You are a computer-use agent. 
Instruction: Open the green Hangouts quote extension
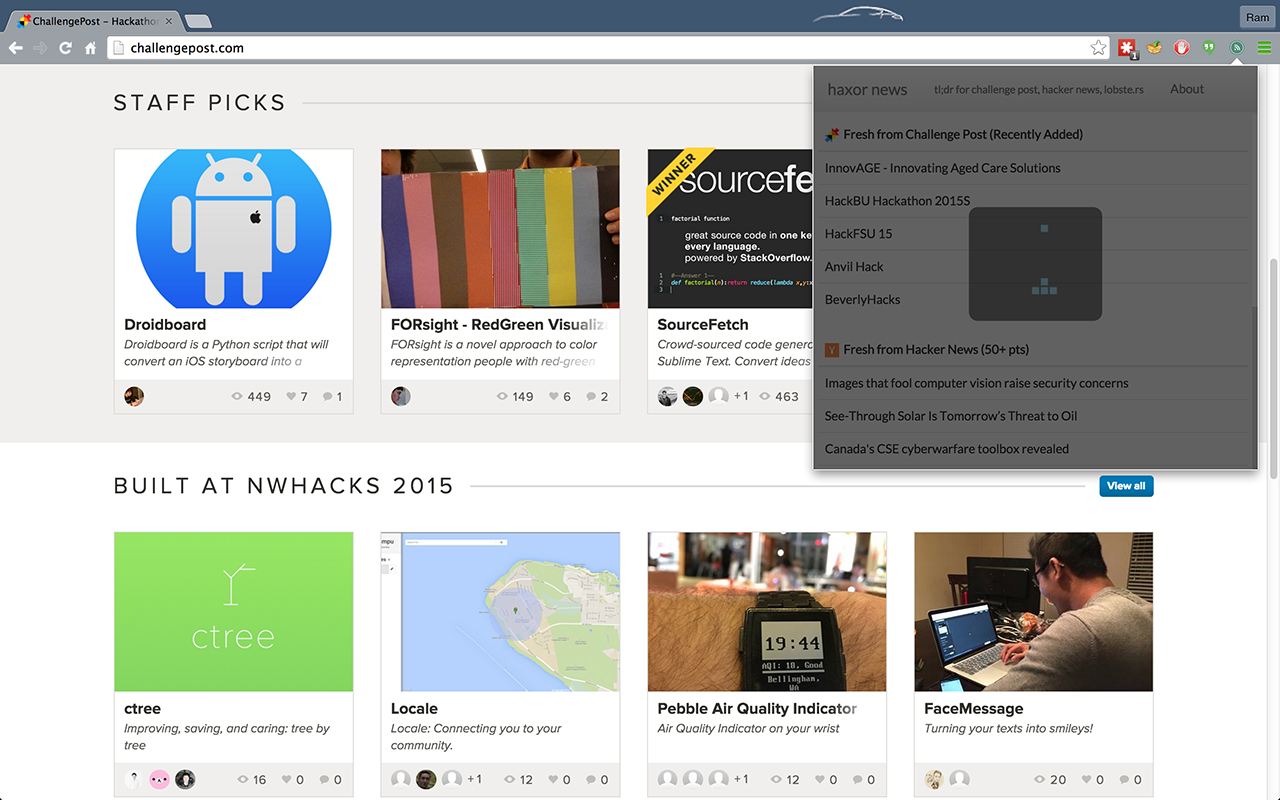click(x=1209, y=47)
